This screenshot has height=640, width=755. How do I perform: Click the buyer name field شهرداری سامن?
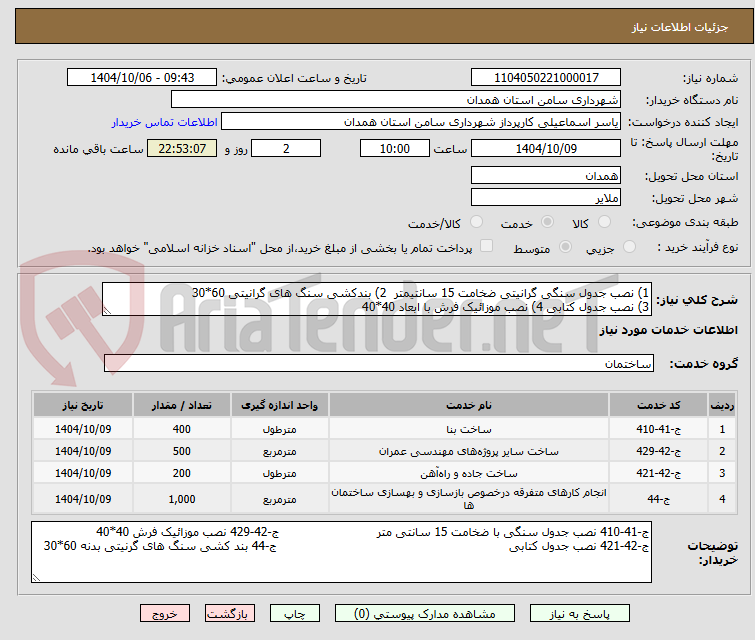[x=396, y=100]
